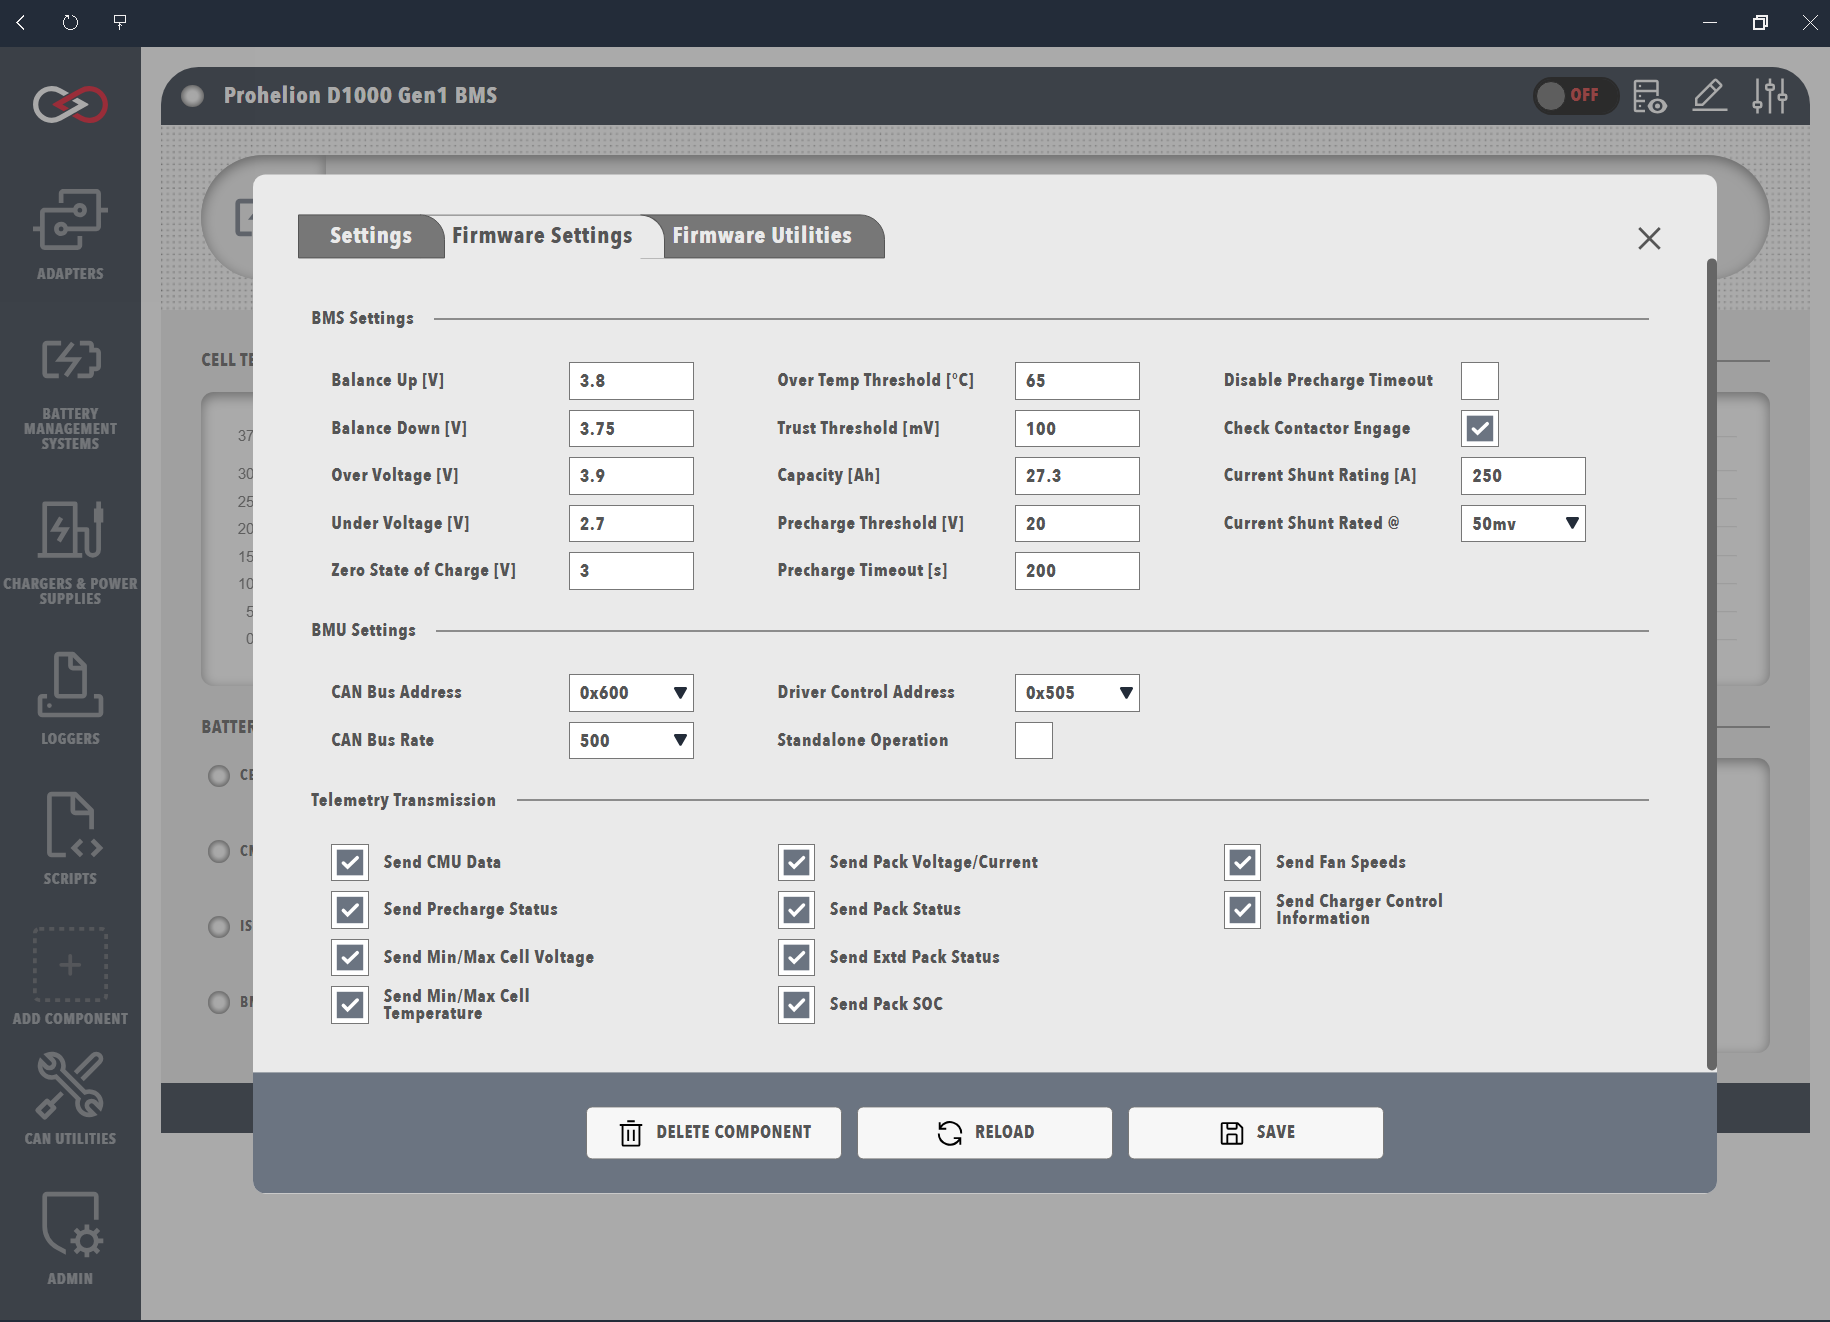Image resolution: width=1830 pixels, height=1322 pixels.
Task: Uncheck Send Pack SOC
Action: pyautogui.click(x=796, y=1004)
